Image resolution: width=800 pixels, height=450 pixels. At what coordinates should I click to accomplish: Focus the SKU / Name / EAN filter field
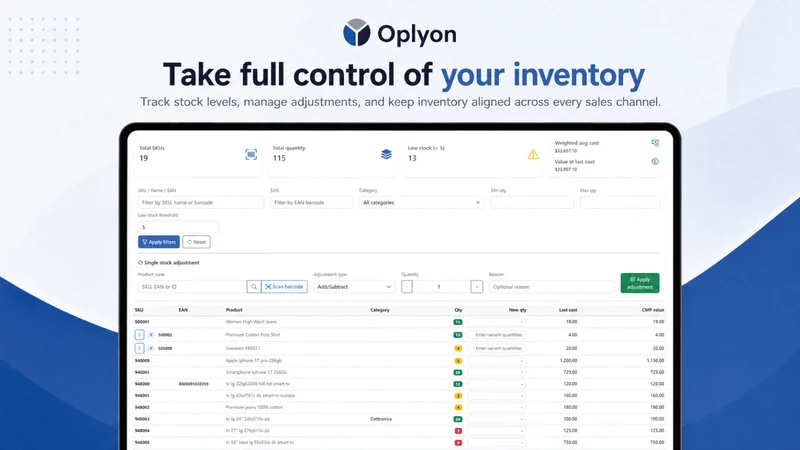tap(201, 203)
